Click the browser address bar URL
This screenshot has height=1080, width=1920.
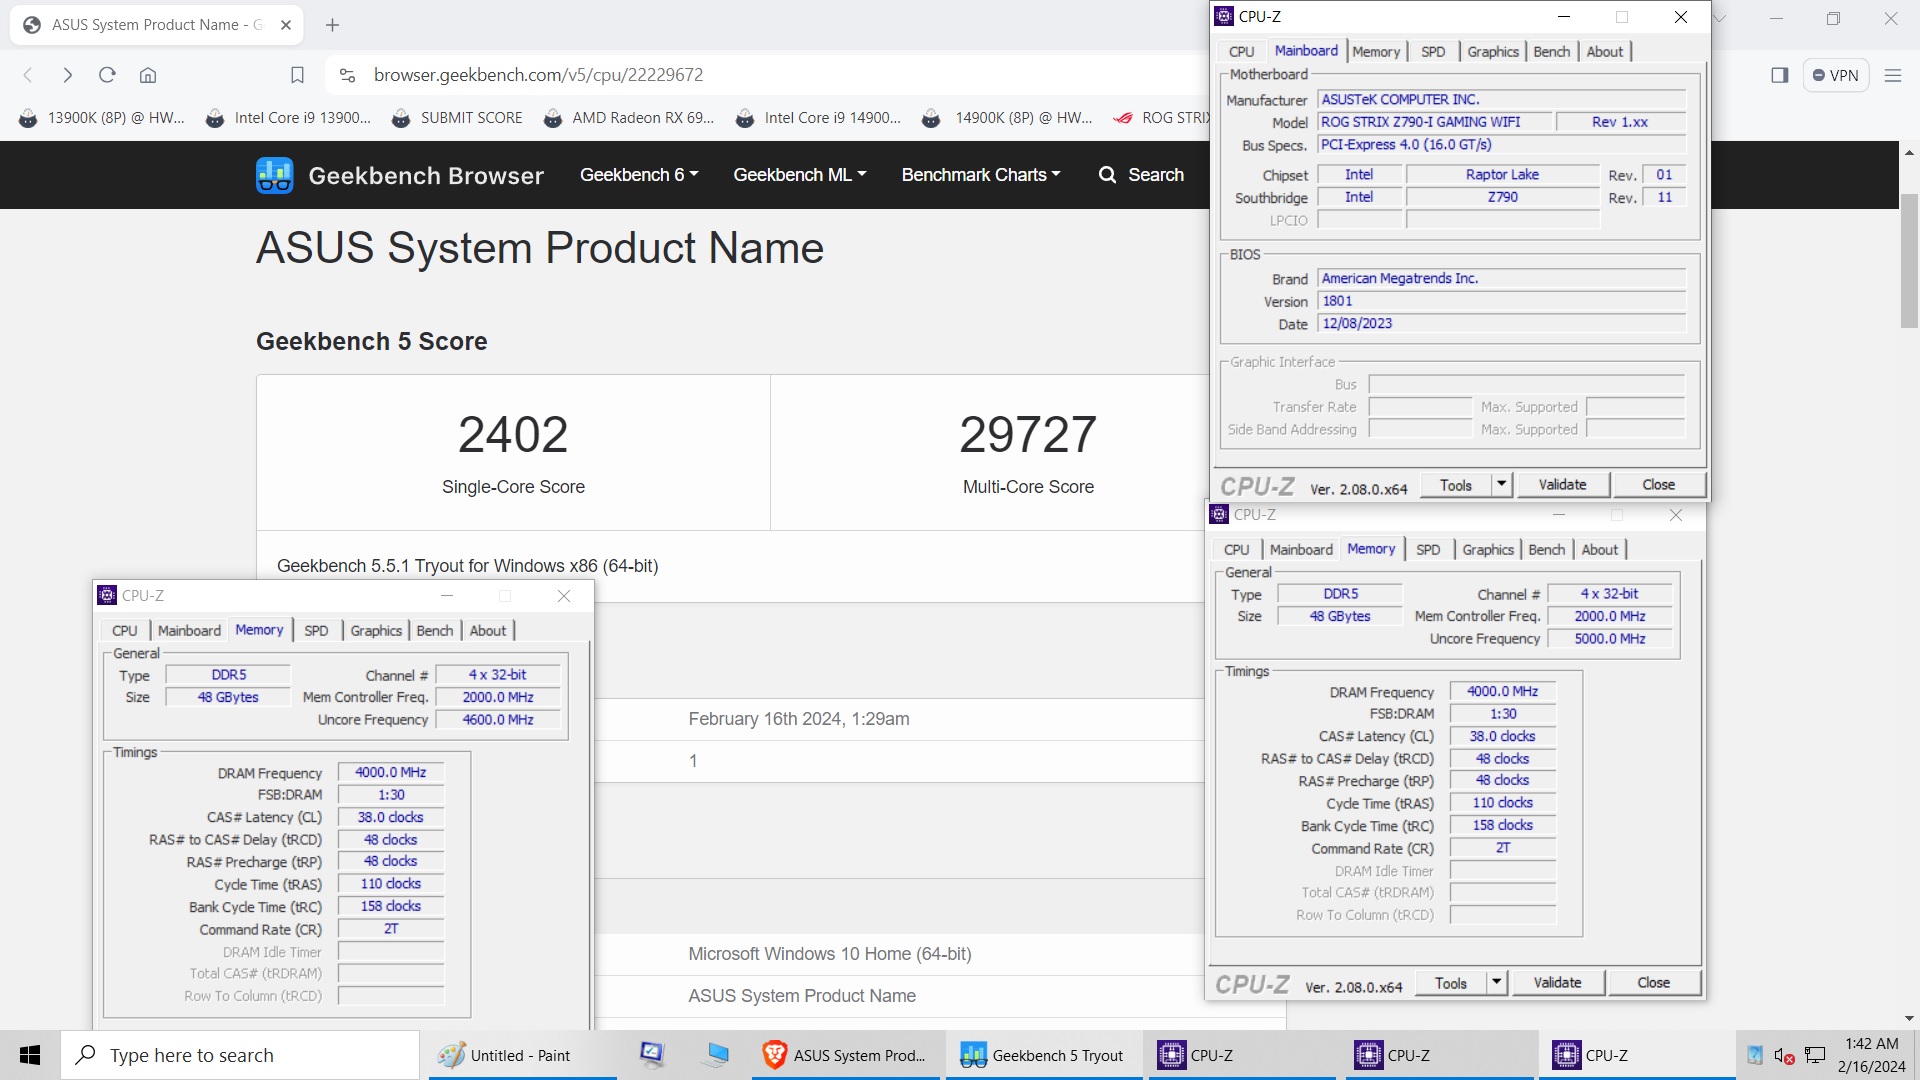tap(538, 75)
